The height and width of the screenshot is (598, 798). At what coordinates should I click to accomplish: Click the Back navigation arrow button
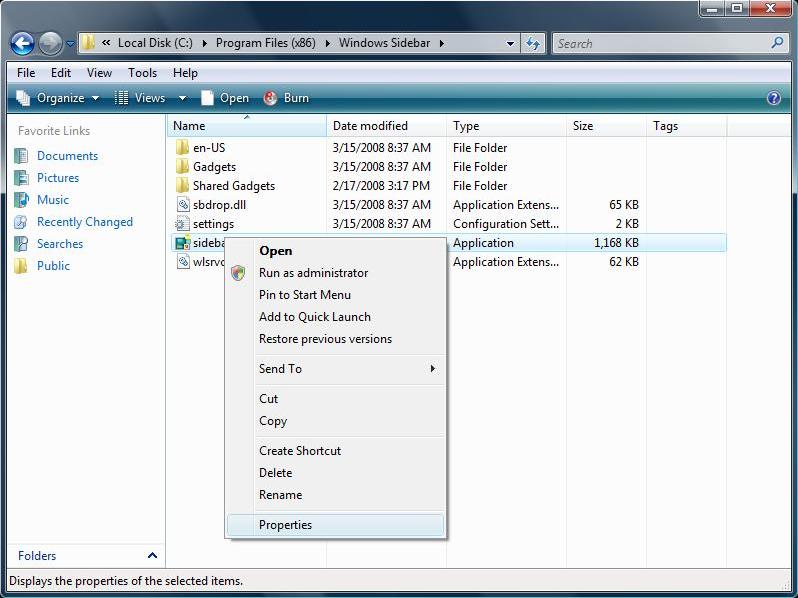(x=22, y=44)
